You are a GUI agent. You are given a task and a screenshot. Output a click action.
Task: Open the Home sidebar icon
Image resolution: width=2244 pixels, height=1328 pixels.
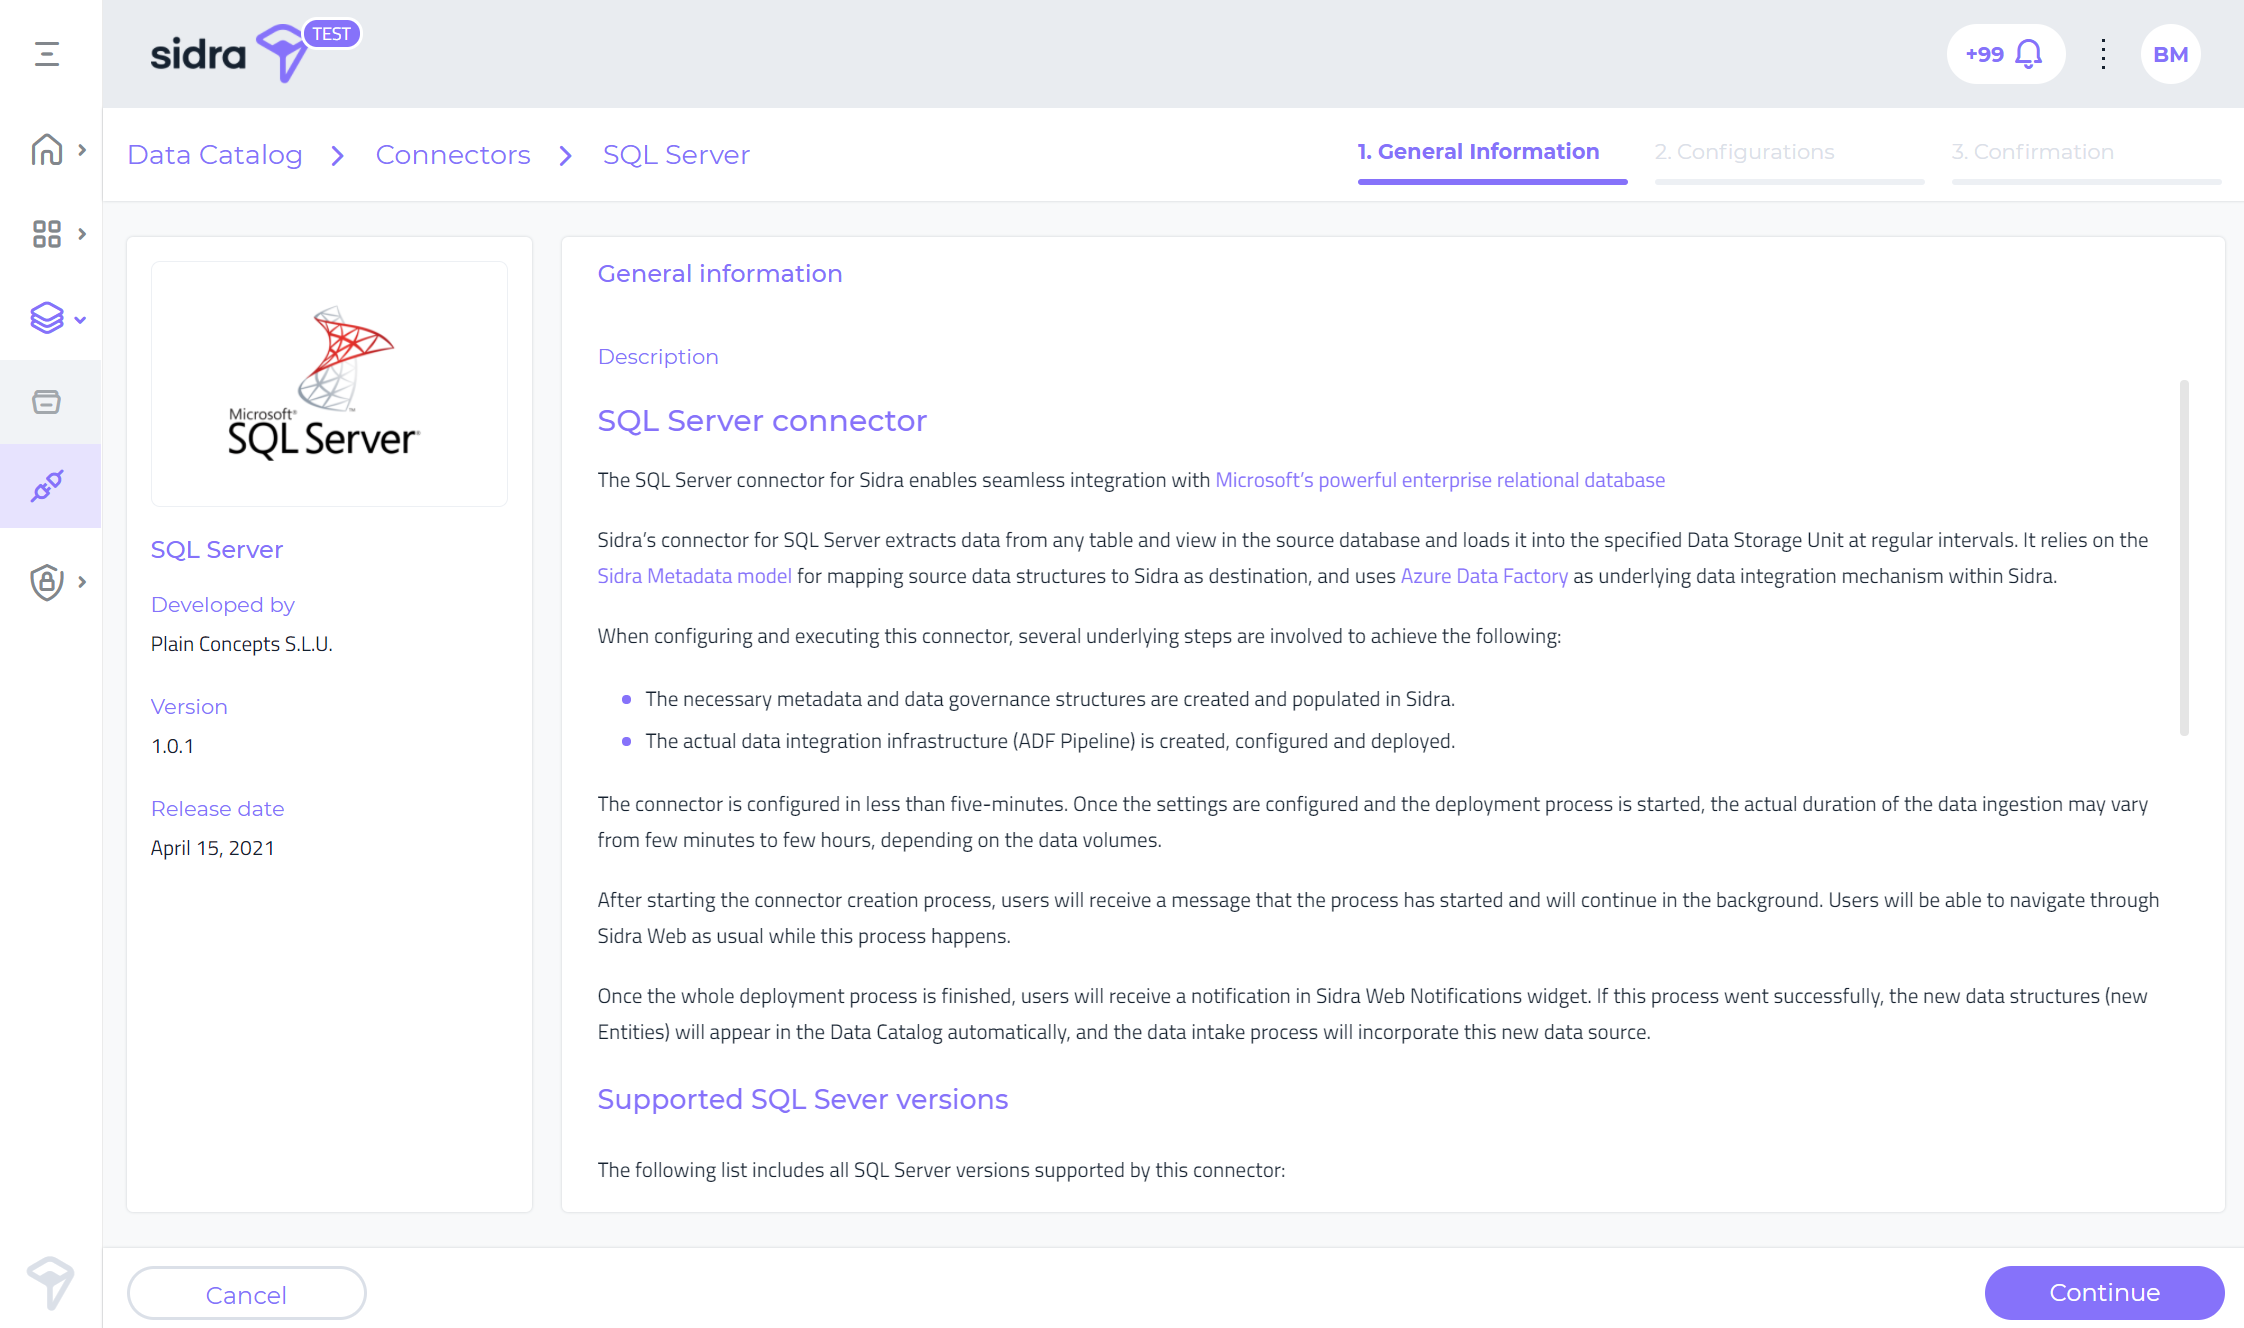[46, 150]
